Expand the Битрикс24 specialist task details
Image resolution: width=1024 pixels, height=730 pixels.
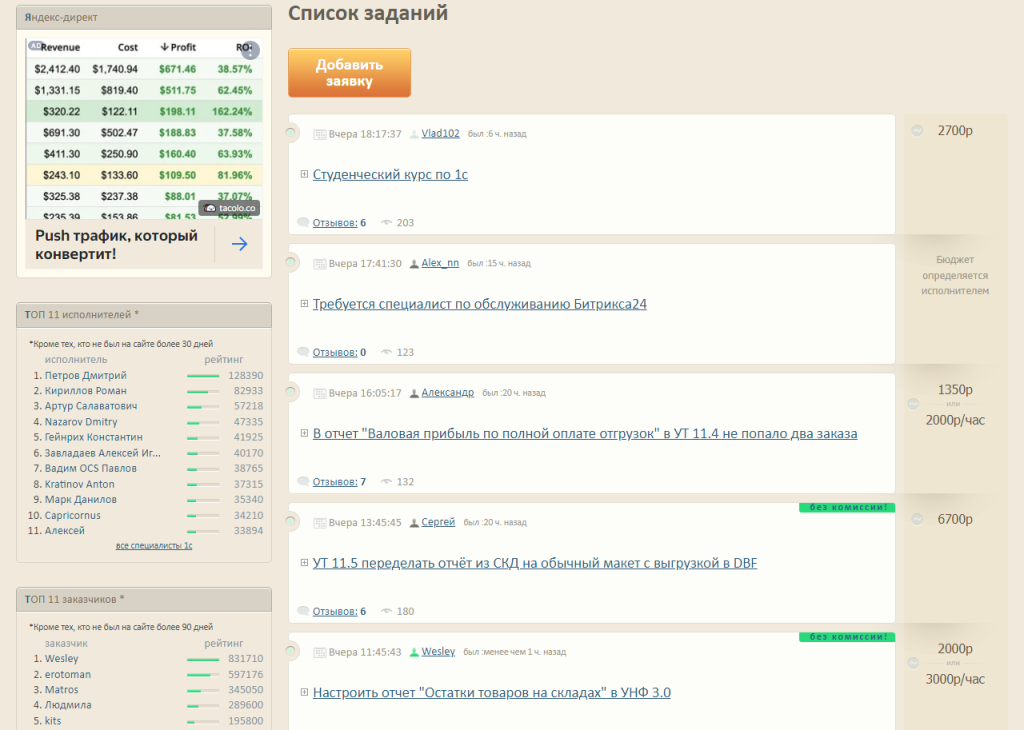pyautogui.click(x=304, y=304)
